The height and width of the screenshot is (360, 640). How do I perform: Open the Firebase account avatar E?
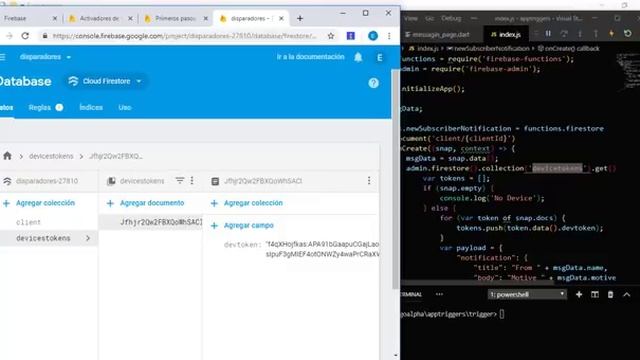click(380, 58)
